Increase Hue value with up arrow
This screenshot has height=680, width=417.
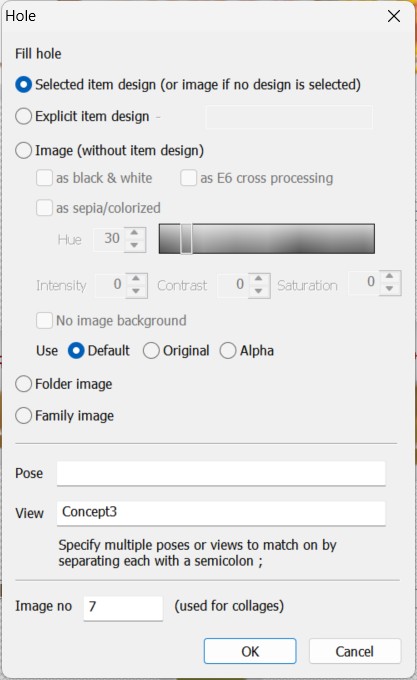(x=135, y=233)
